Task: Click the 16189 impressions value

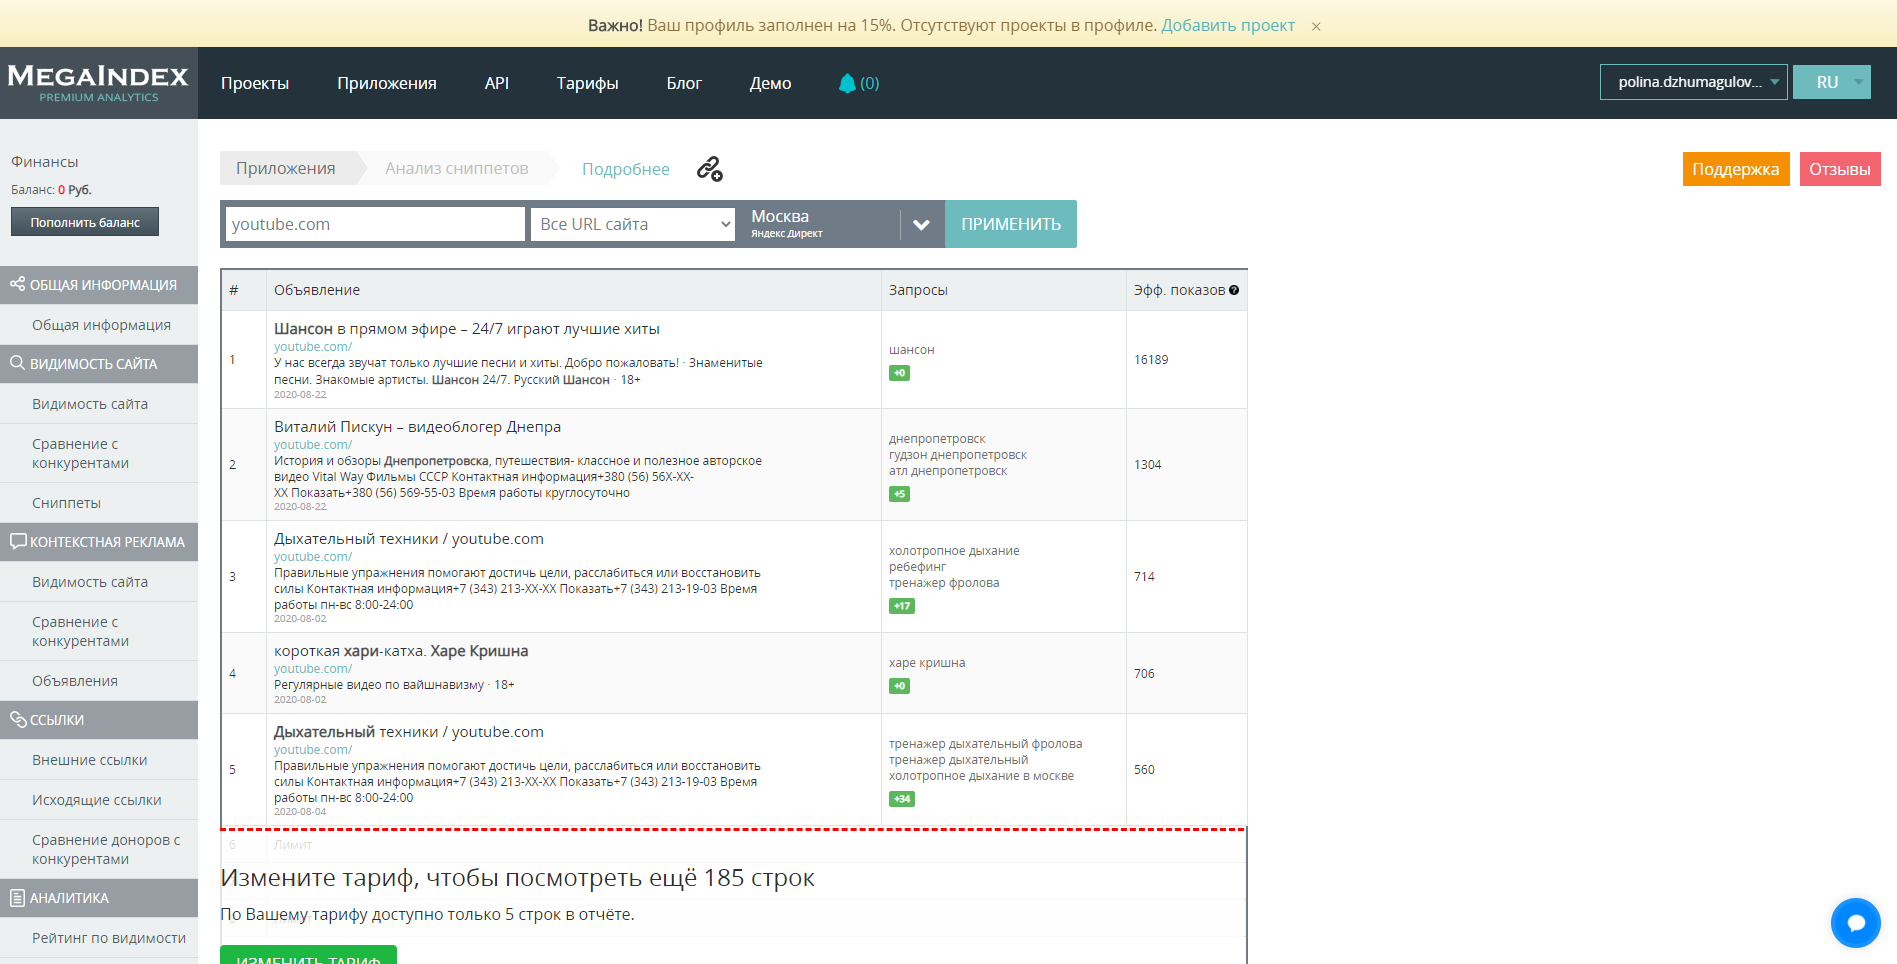Action: (x=1151, y=360)
